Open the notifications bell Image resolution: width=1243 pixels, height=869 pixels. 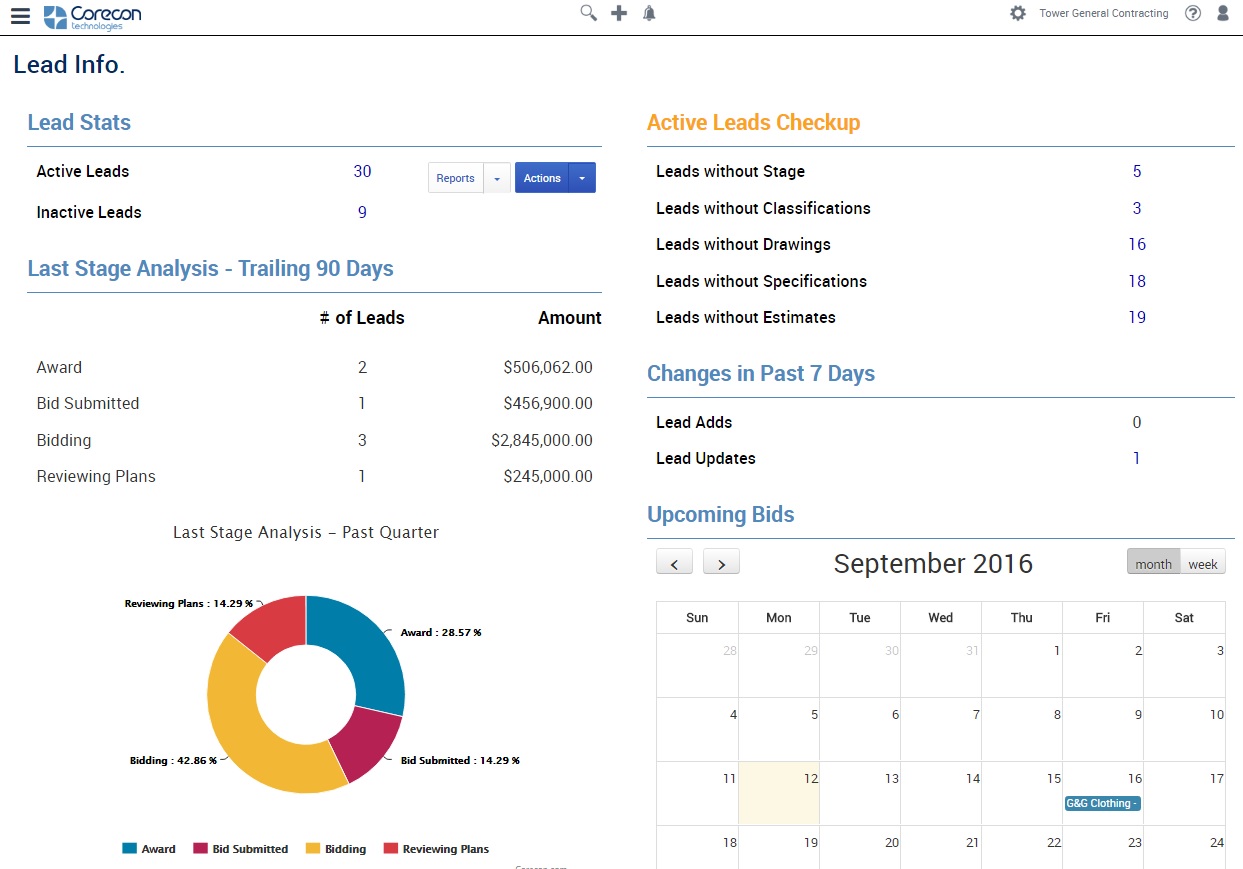pyautogui.click(x=649, y=13)
